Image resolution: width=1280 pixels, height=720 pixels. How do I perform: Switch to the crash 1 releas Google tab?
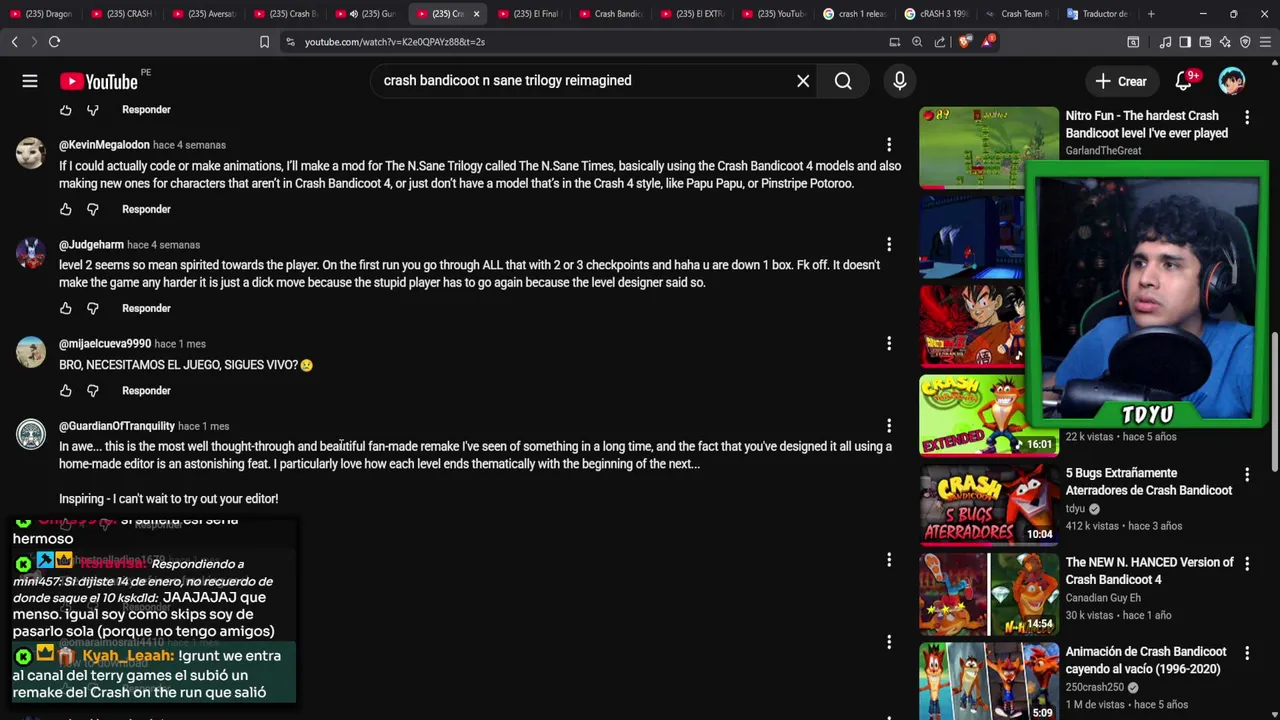click(854, 14)
